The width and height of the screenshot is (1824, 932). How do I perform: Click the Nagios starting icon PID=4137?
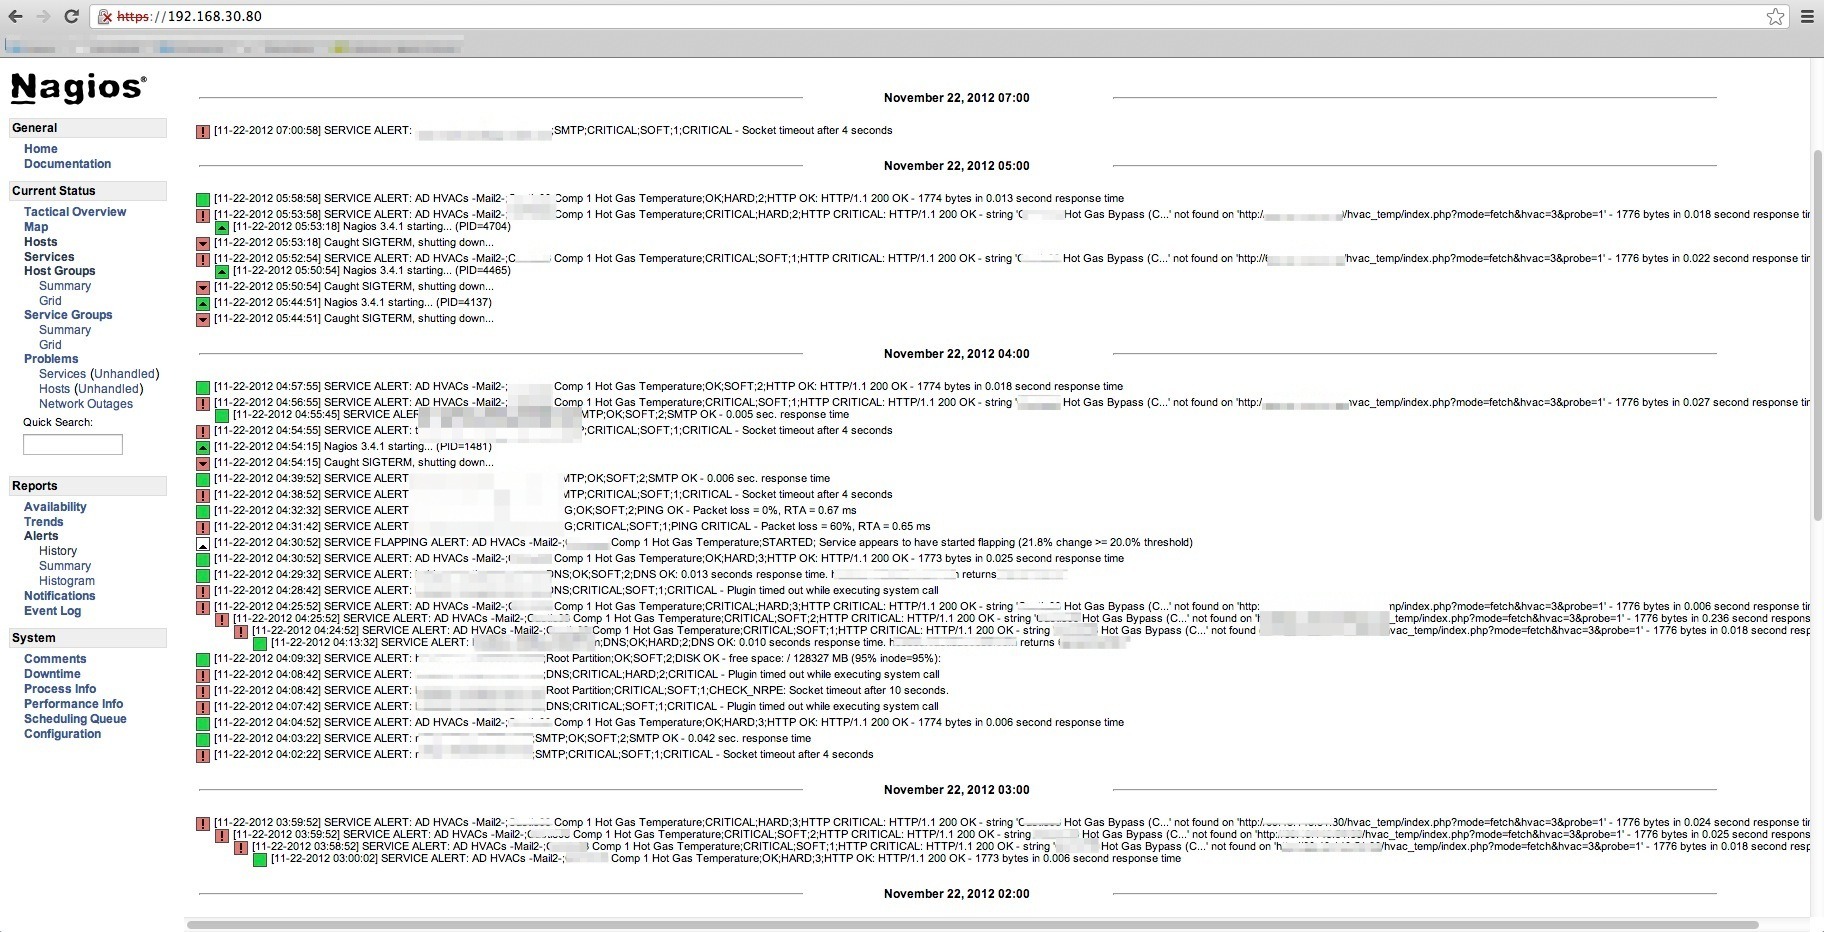pos(203,303)
